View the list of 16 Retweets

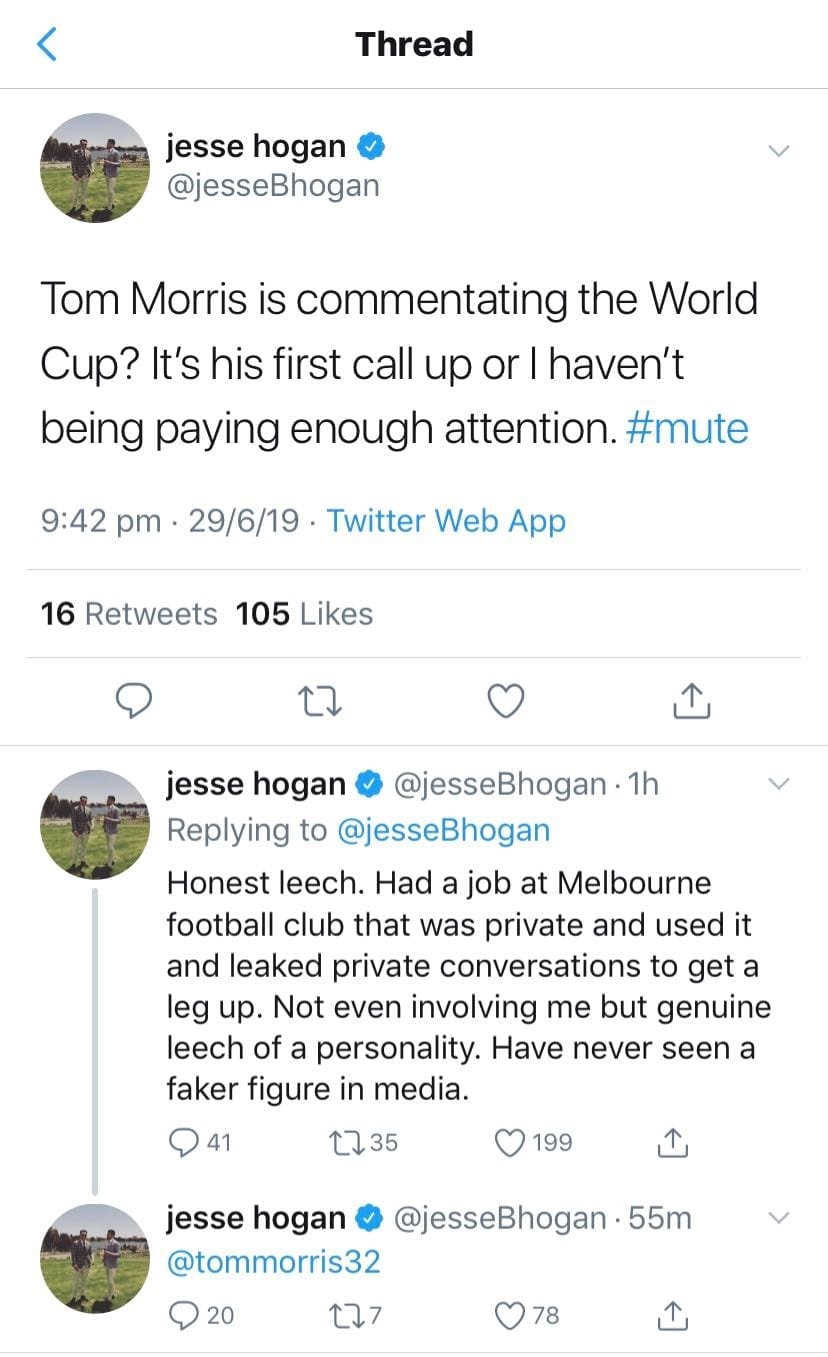coord(128,614)
